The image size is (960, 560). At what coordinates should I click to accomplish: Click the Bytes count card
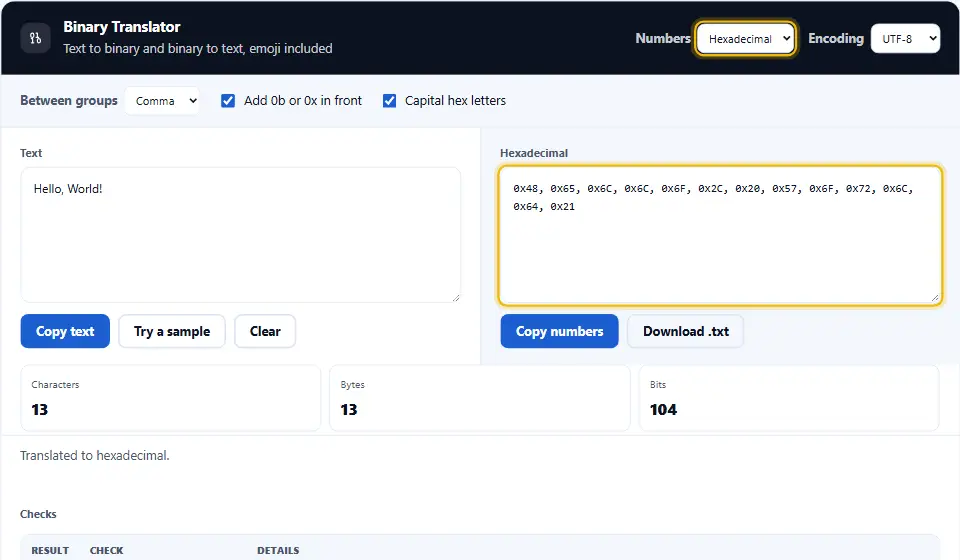click(x=480, y=398)
